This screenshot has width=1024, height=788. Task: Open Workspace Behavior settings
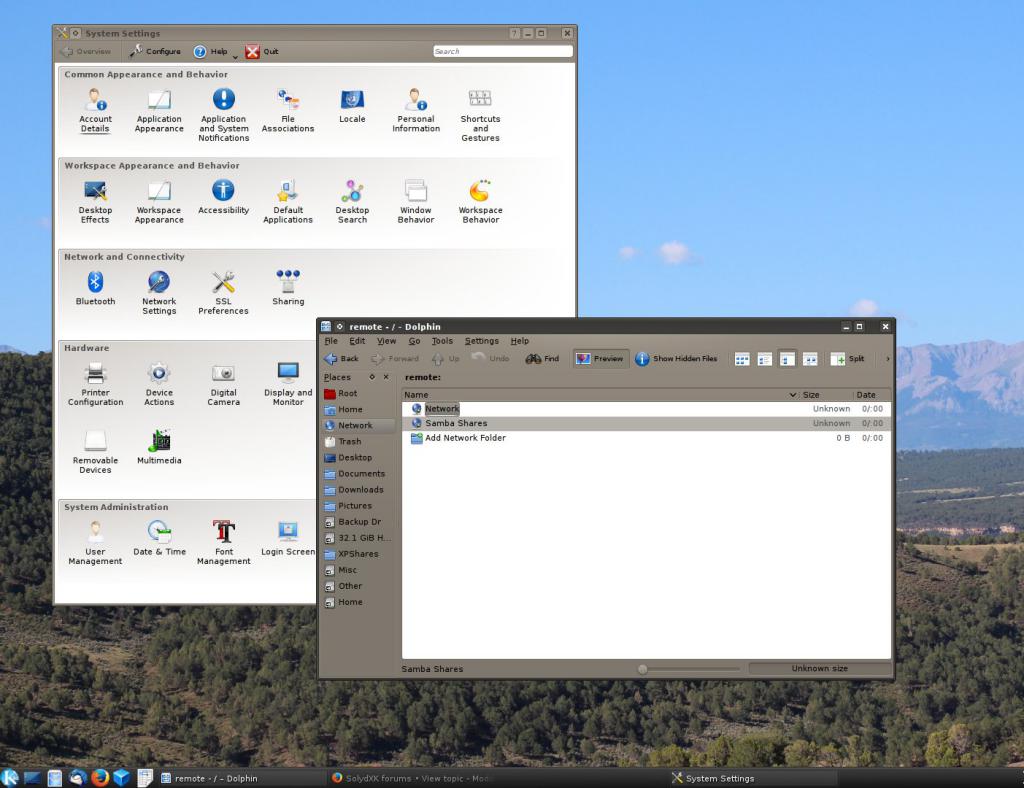point(480,202)
